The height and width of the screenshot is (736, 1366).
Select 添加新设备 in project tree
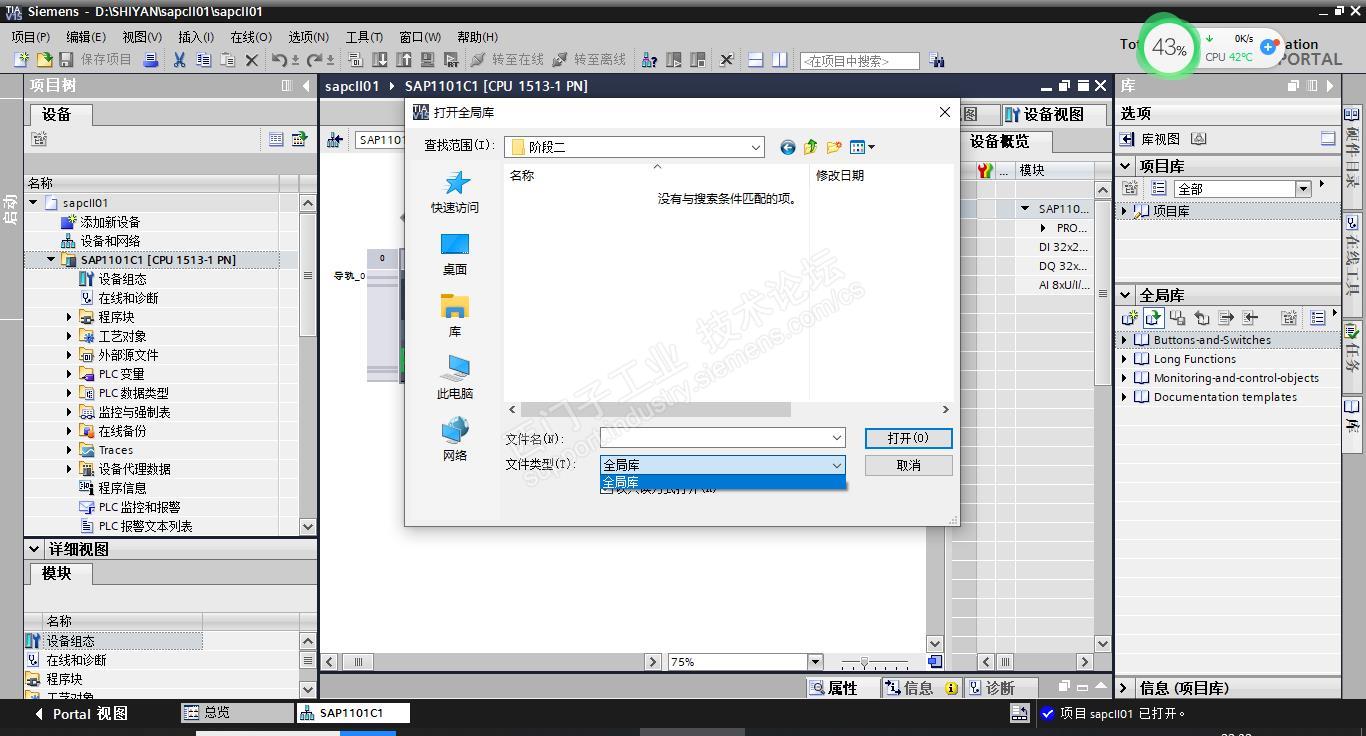point(110,222)
